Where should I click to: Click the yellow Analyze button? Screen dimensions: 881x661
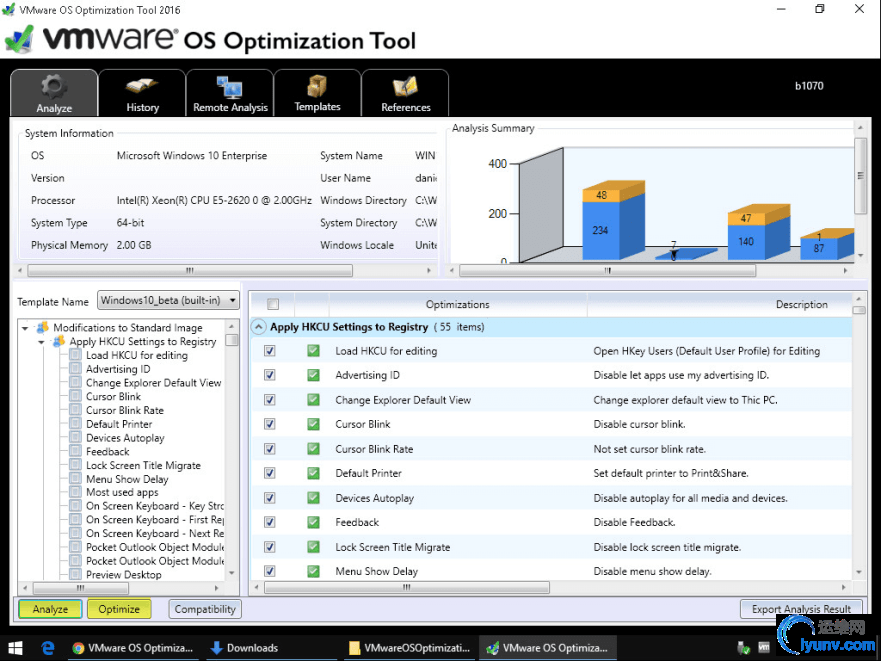[x=50, y=609]
